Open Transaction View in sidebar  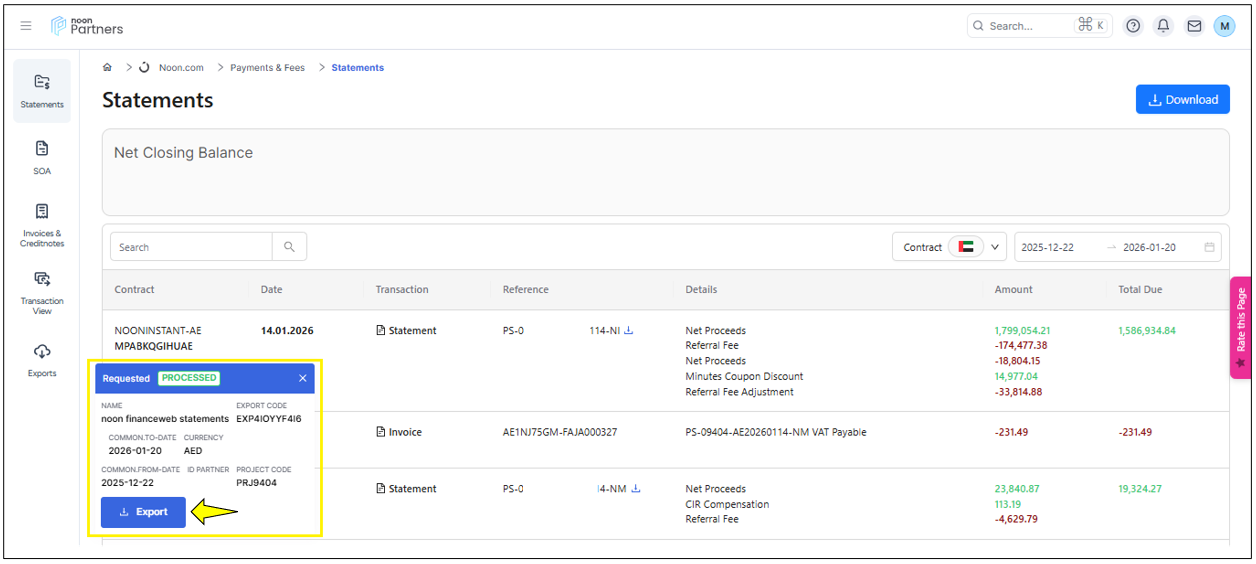coord(42,291)
